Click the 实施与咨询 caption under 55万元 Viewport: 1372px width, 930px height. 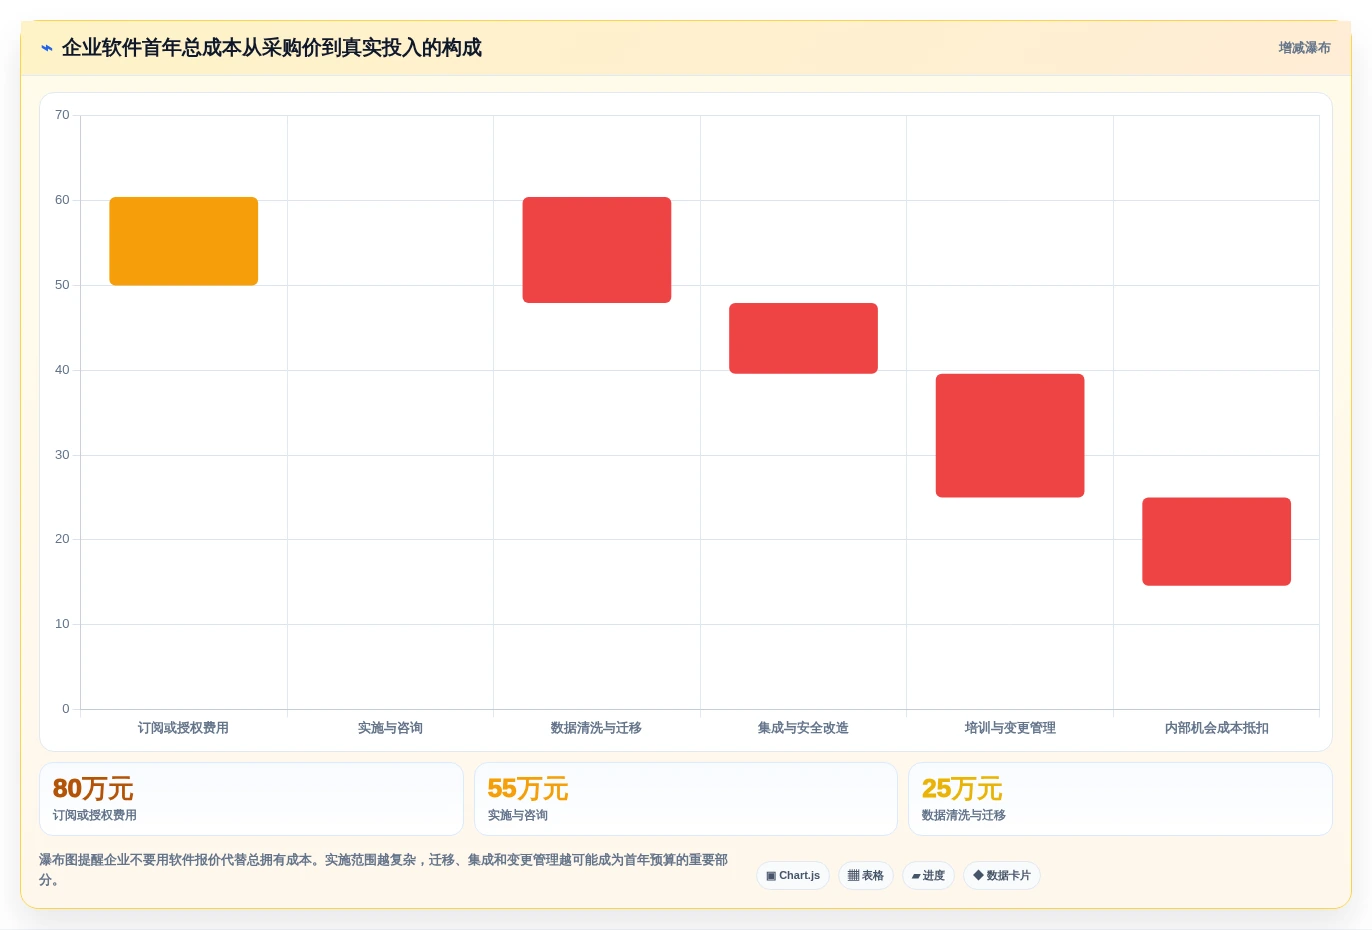pos(518,815)
